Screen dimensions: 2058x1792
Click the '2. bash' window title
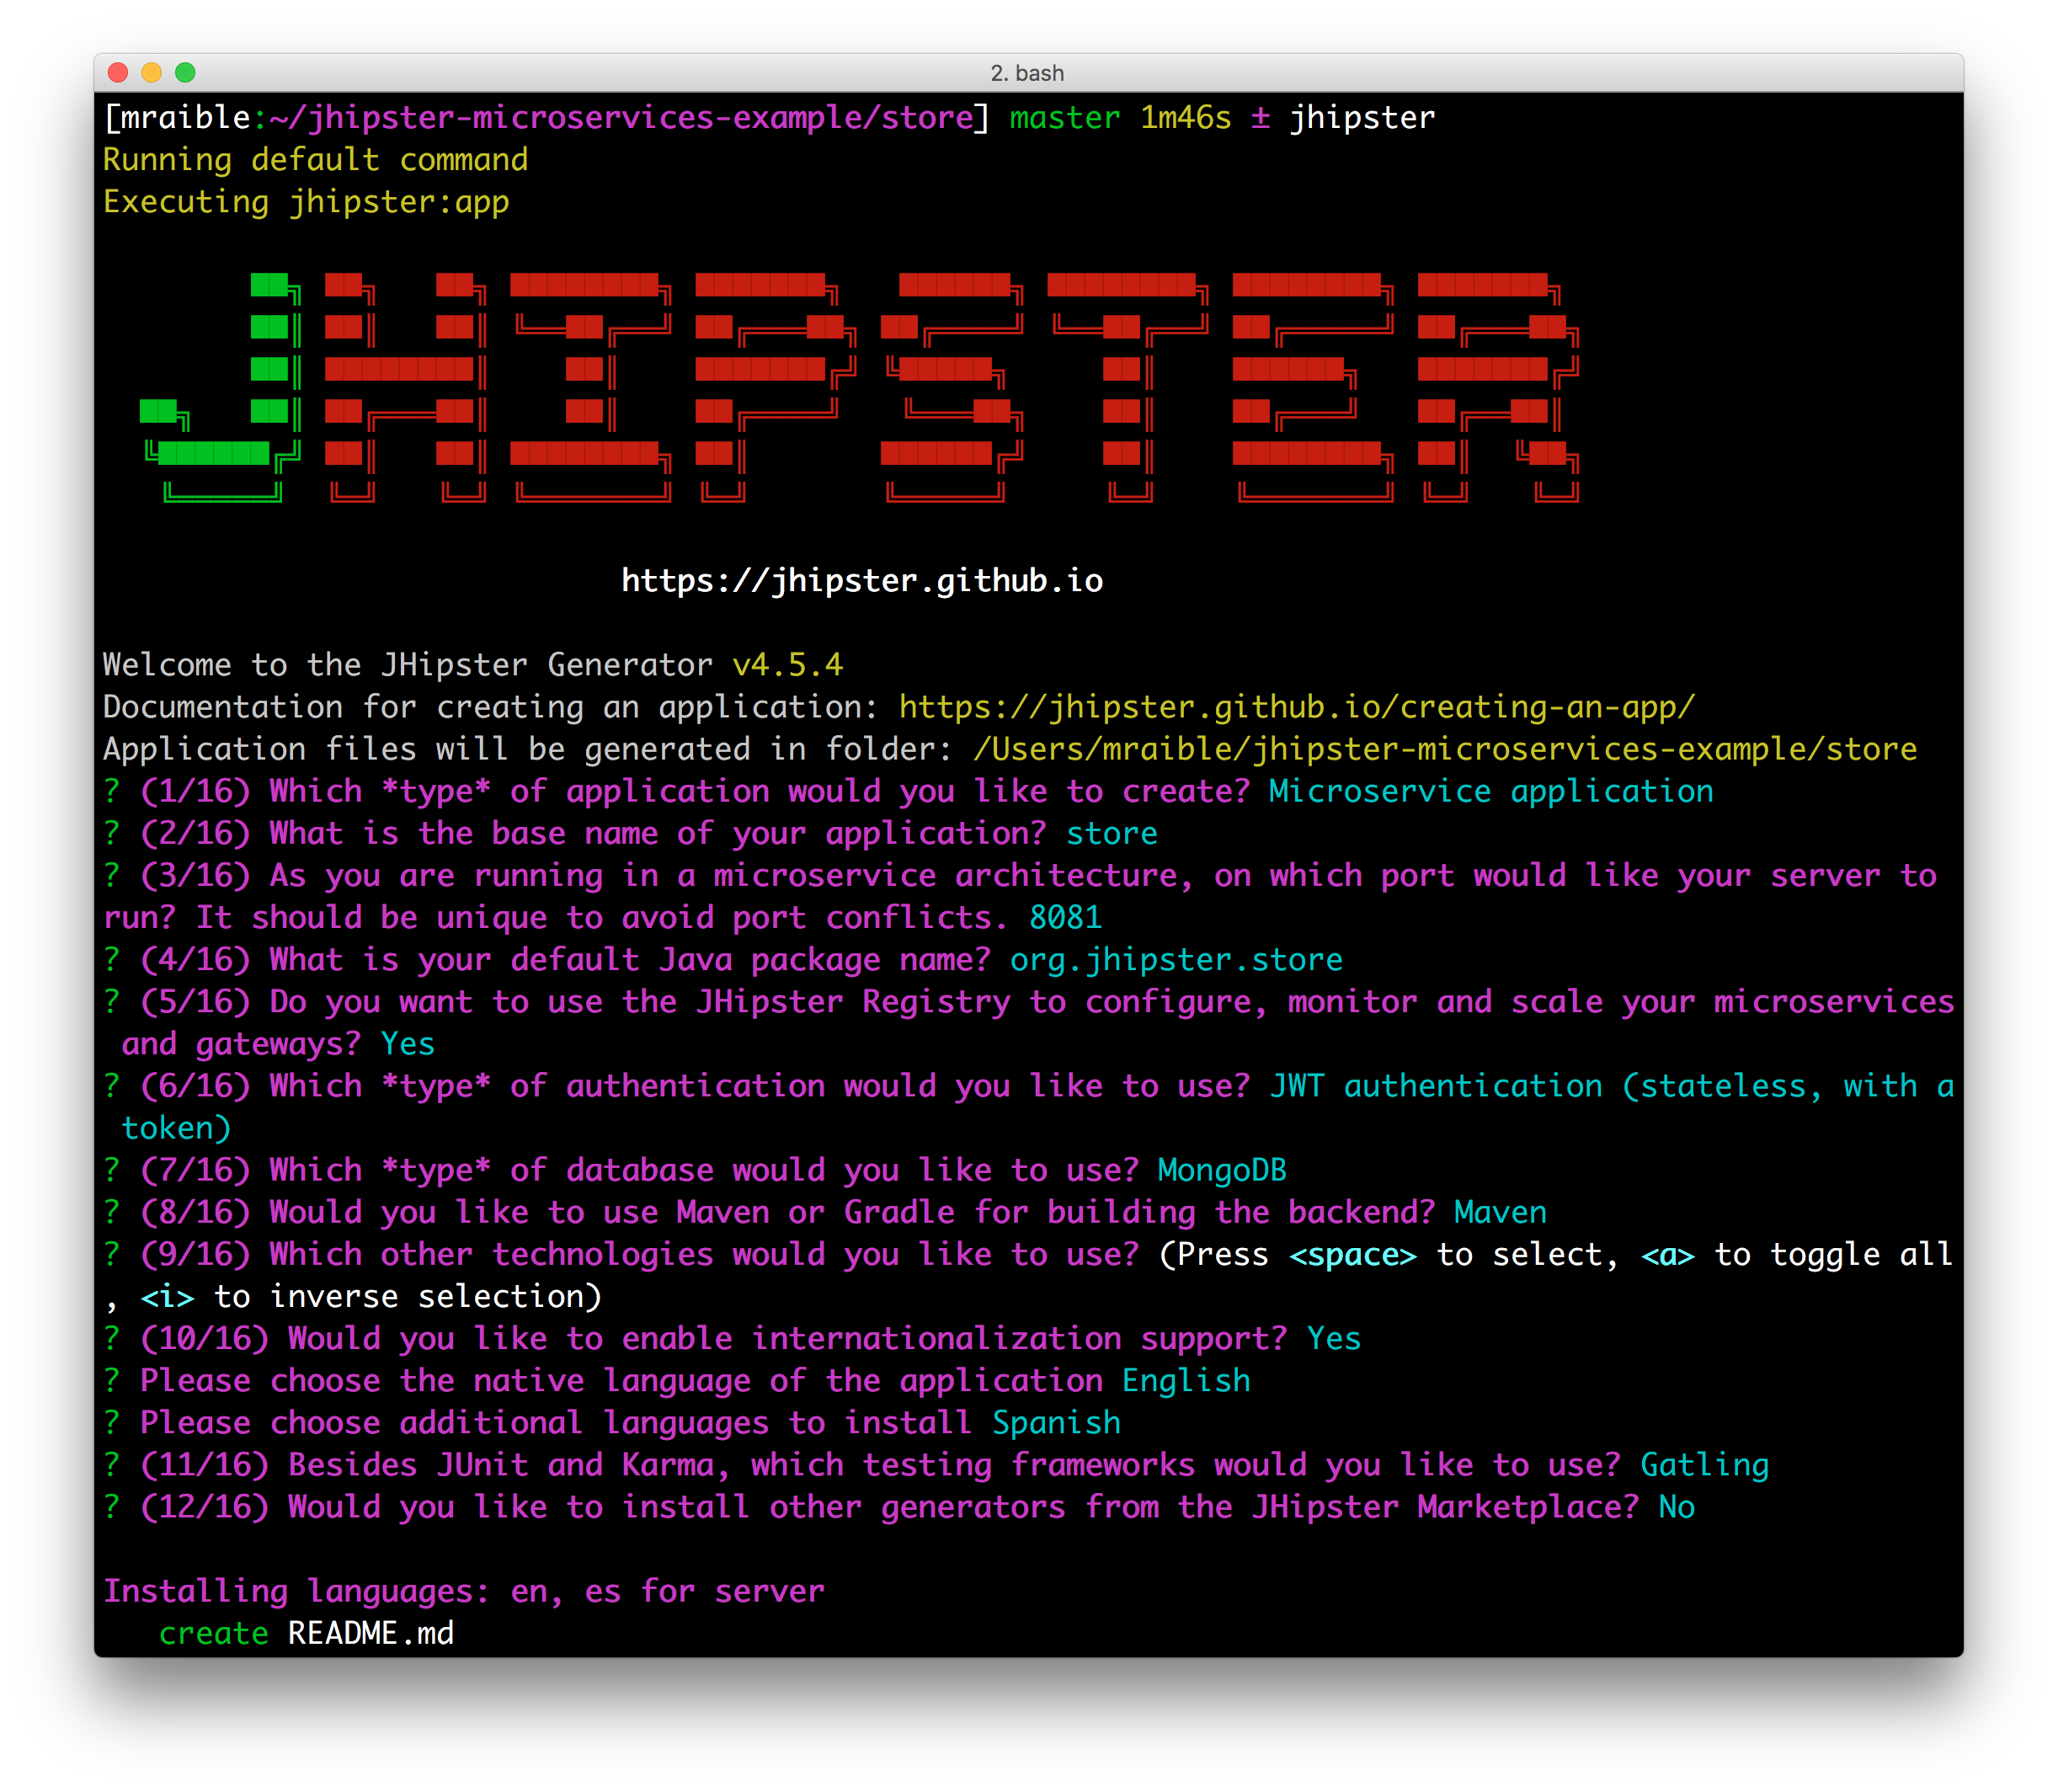1027,73
